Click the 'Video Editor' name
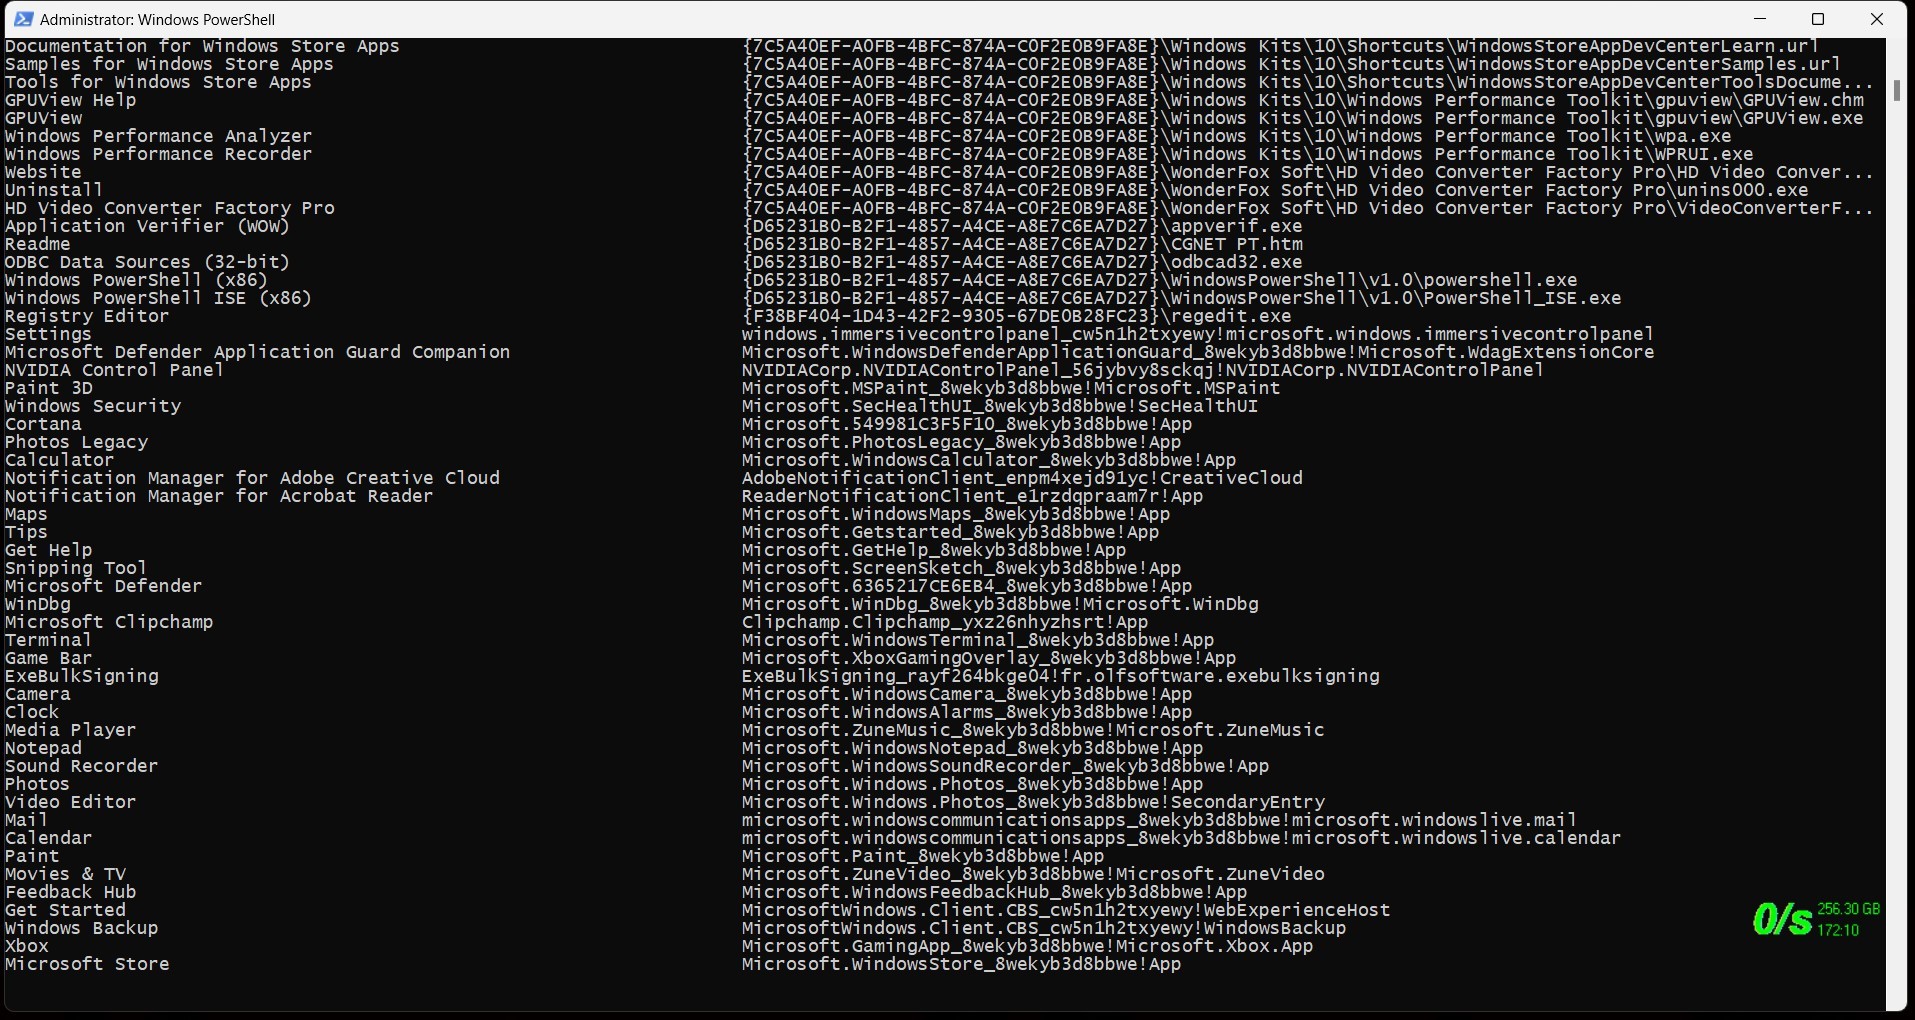The image size is (1915, 1020). point(71,802)
